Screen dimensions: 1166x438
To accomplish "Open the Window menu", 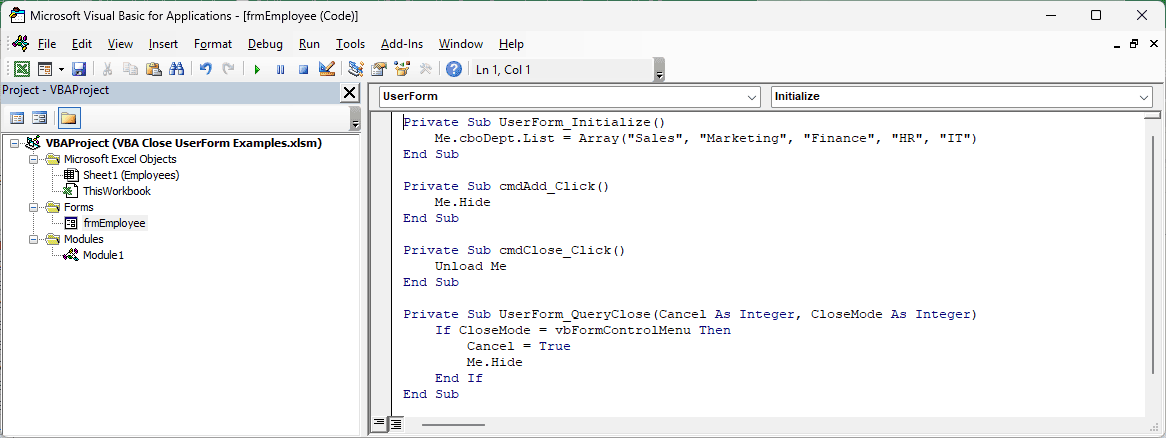I will (460, 44).
